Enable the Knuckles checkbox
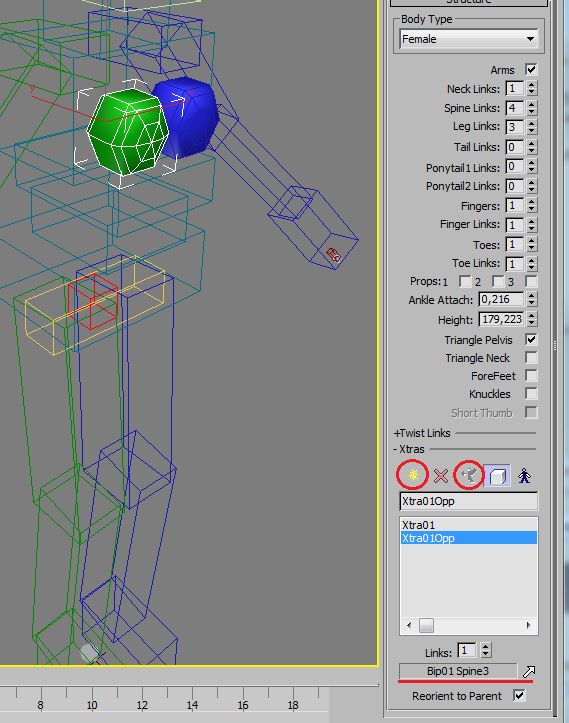Screen dimensions: 569x723 (x=531, y=394)
